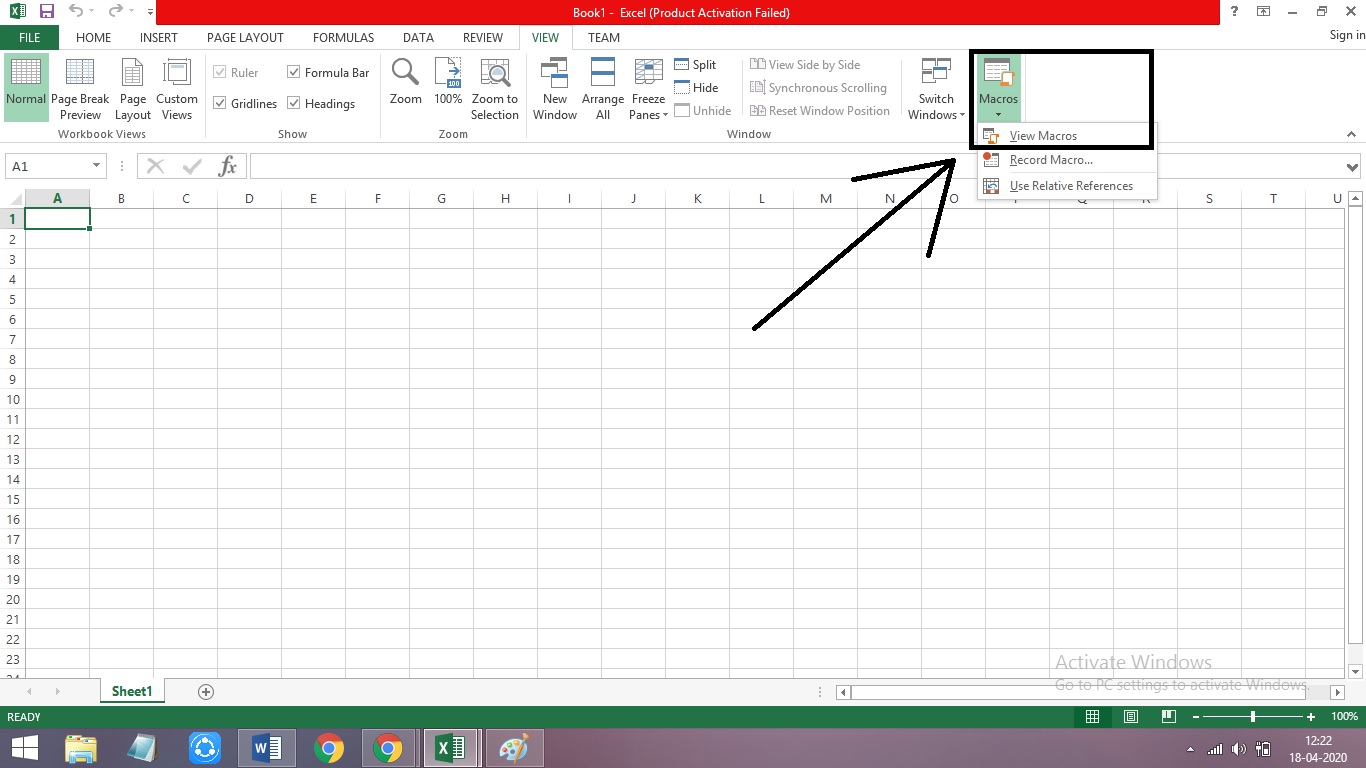Click the Insert Function fx button
The height and width of the screenshot is (768, 1366).
227,166
